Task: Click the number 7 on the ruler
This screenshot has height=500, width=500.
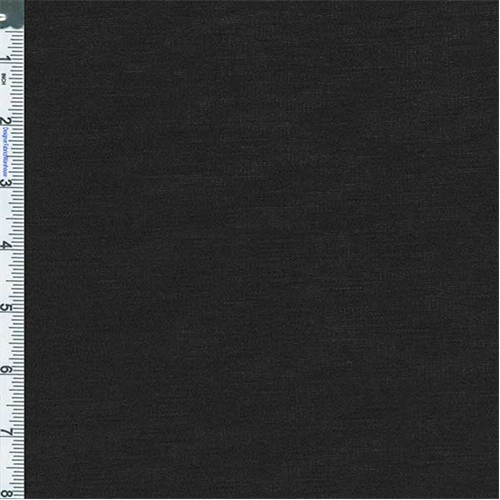Action: click(x=6, y=432)
